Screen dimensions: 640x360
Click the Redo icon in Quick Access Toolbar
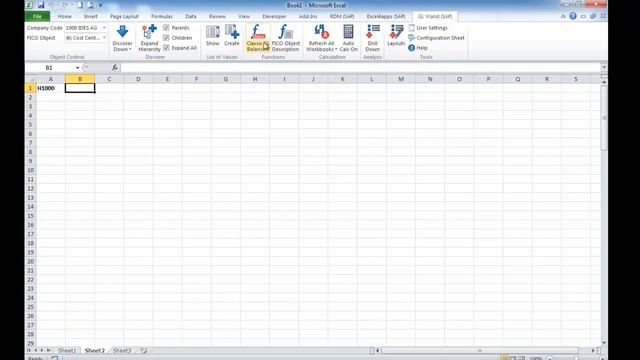[65, 5]
